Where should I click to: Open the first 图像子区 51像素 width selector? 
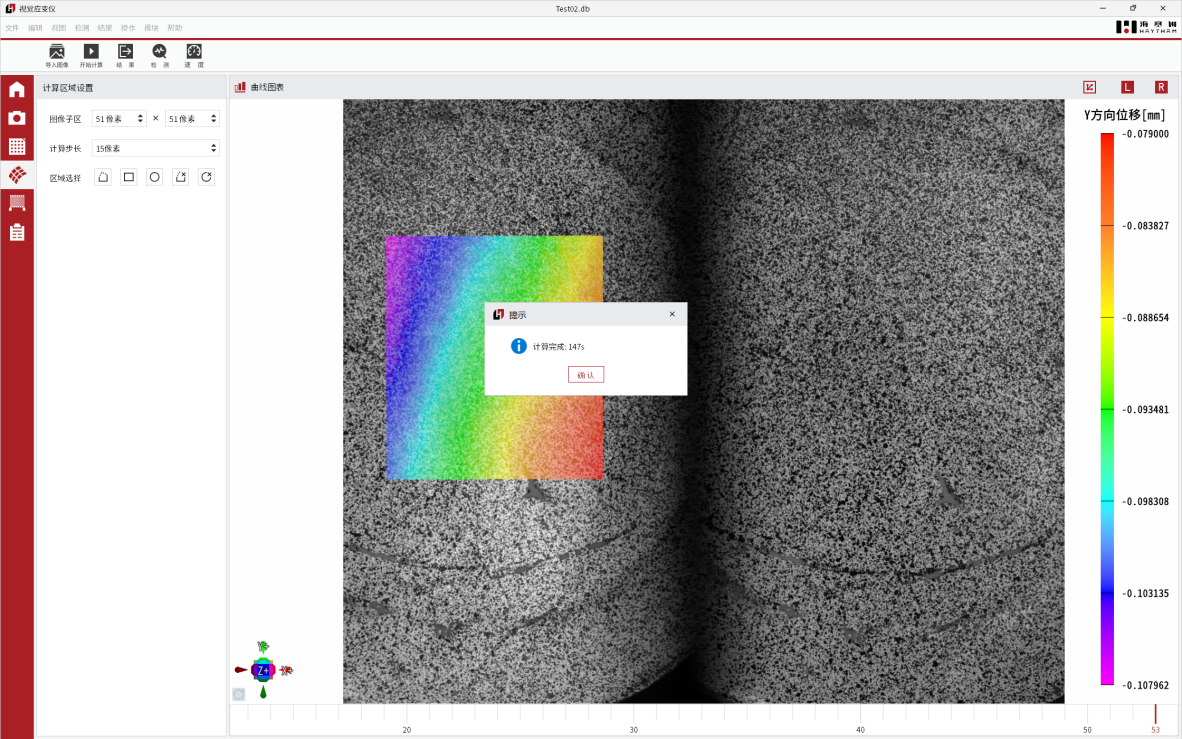click(119, 119)
